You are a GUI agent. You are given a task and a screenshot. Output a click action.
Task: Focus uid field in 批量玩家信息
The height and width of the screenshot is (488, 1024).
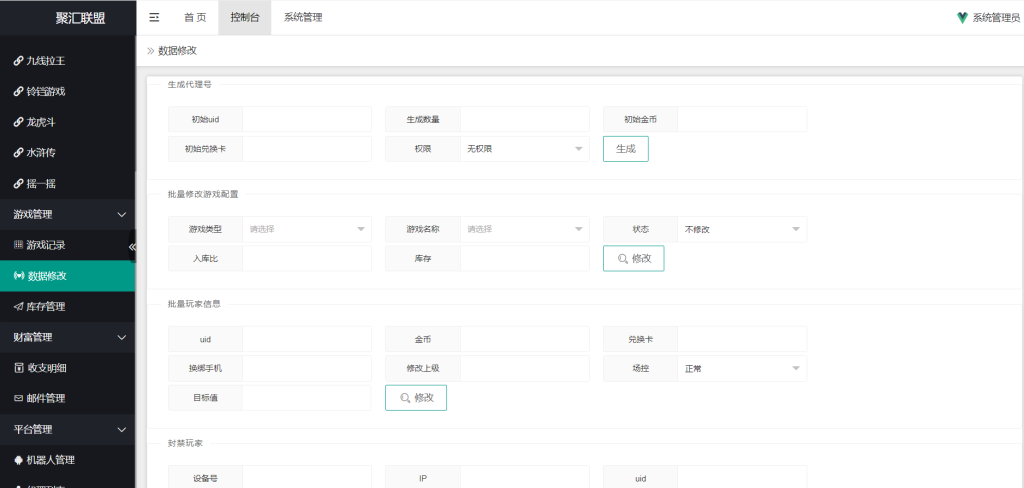307,339
